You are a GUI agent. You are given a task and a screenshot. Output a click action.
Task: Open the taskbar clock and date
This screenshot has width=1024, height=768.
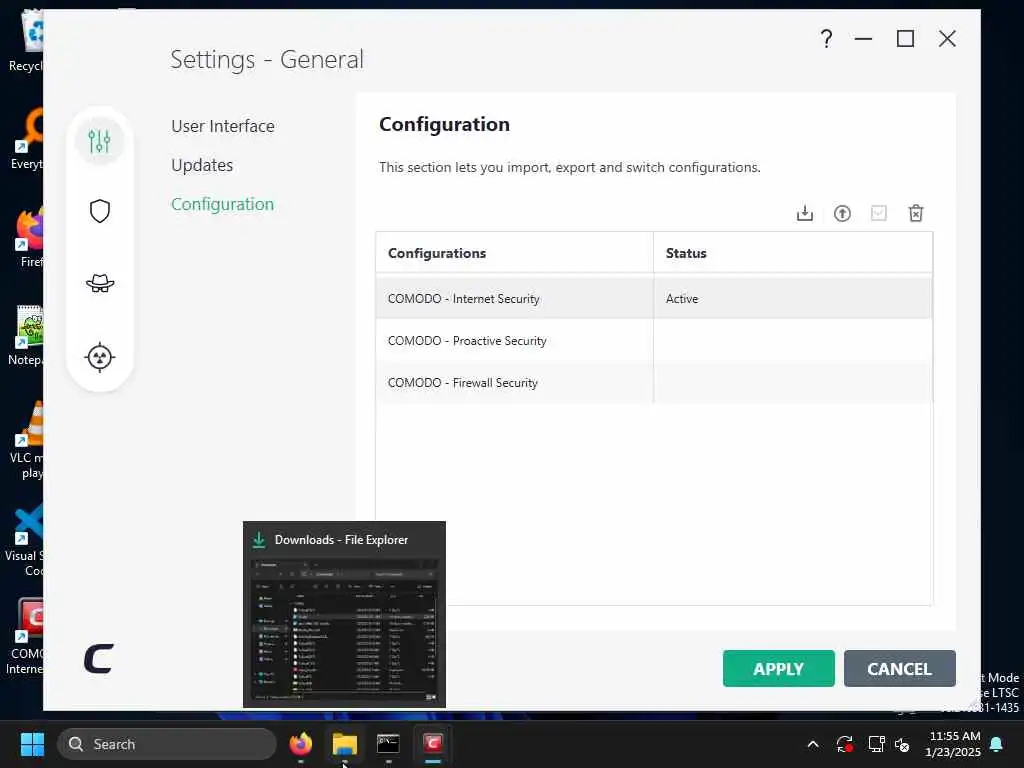[x=953, y=744]
